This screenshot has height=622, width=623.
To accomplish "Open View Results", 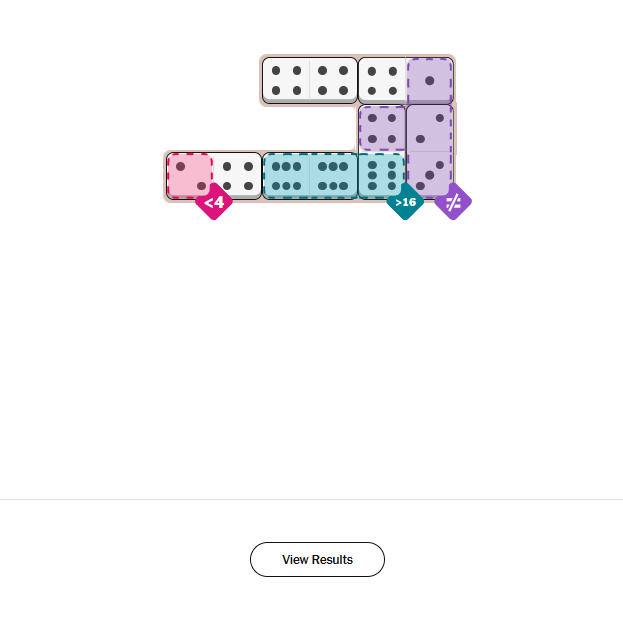I will coord(317,559).
